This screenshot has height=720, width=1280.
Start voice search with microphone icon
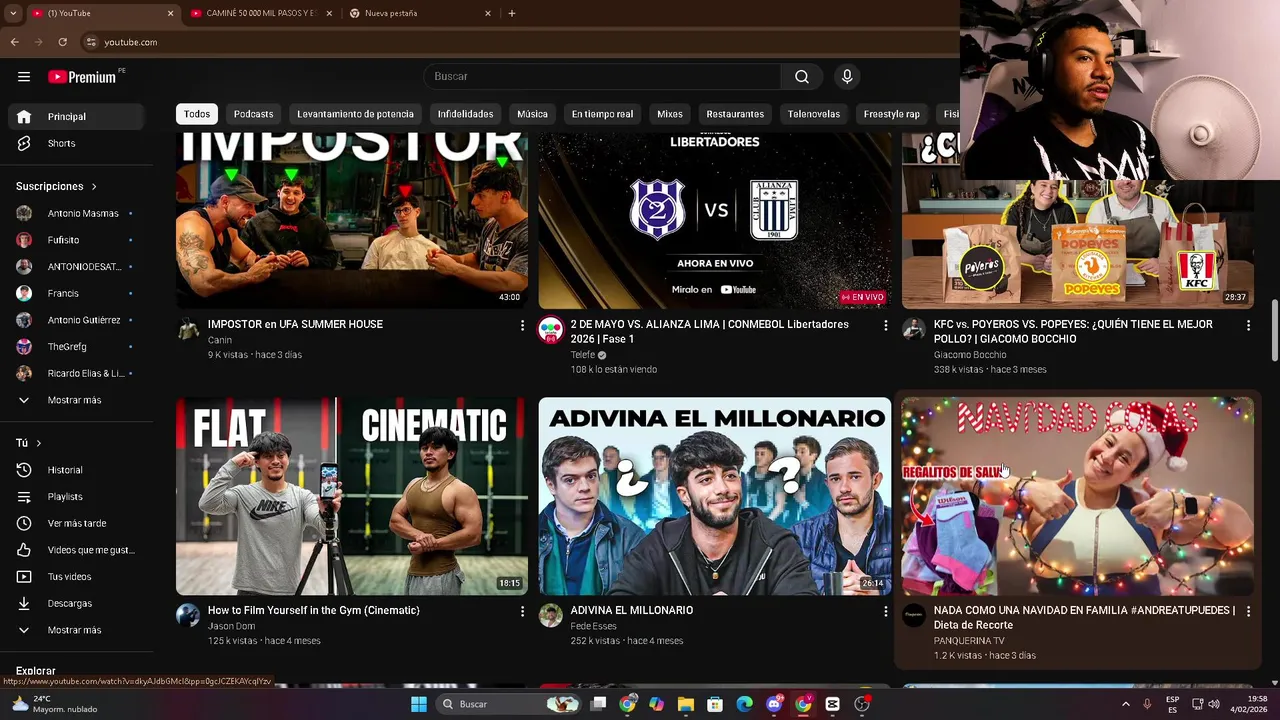click(847, 77)
